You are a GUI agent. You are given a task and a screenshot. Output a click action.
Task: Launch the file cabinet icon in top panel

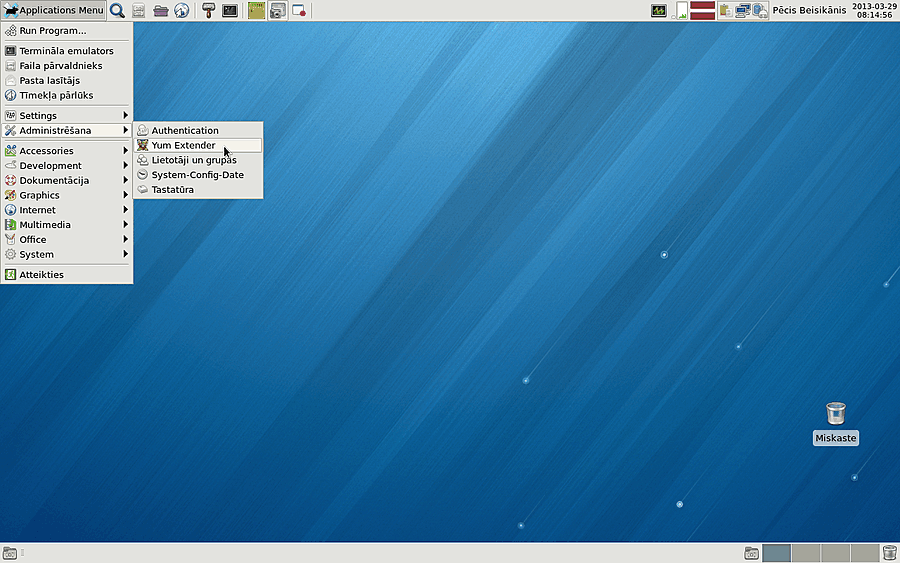pos(138,10)
